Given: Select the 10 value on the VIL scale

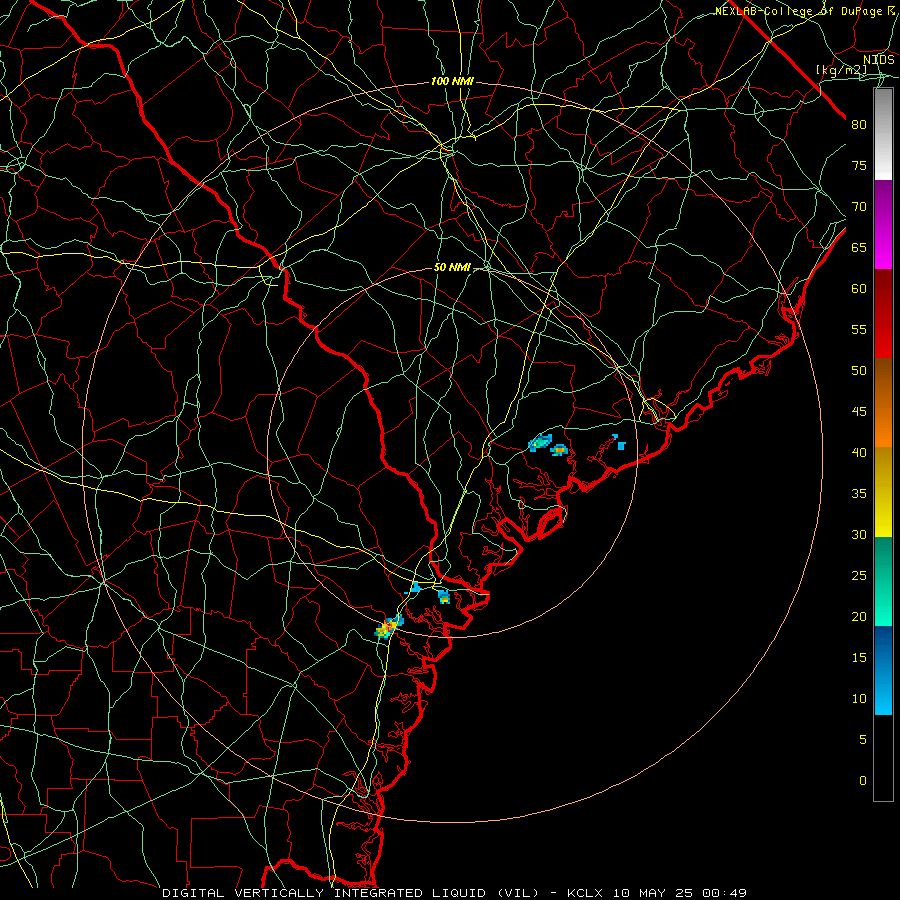Looking at the screenshot, I should click(859, 699).
